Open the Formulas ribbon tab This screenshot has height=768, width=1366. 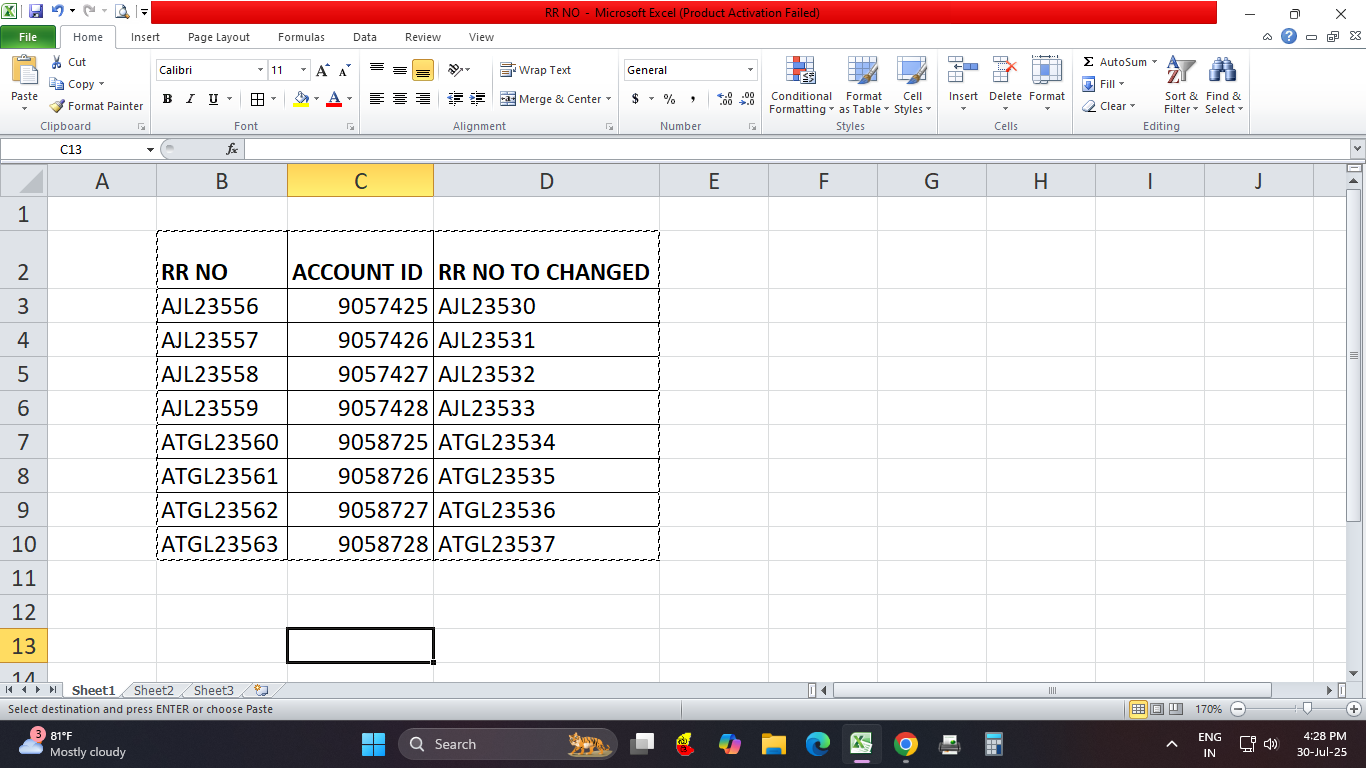pos(301,37)
